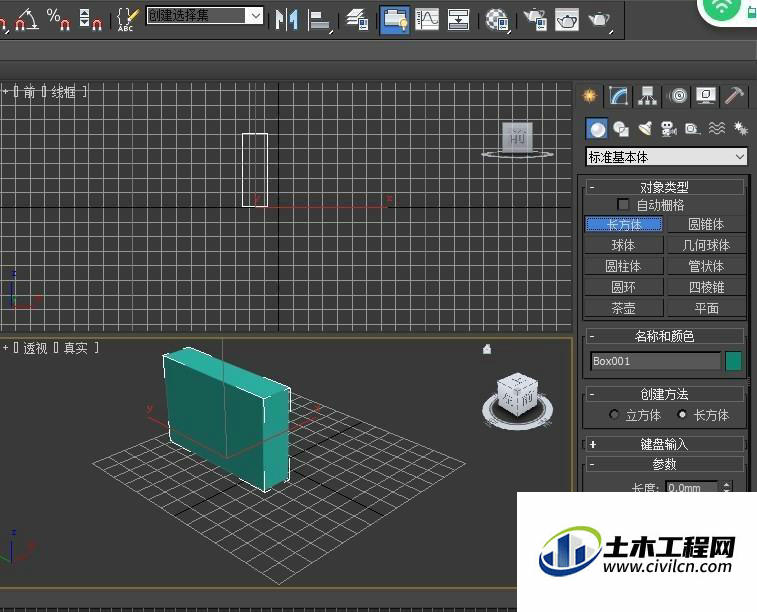757x612 pixels.
Task: Click the front viewport plus menu
Action: pyautogui.click(x=6, y=91)
